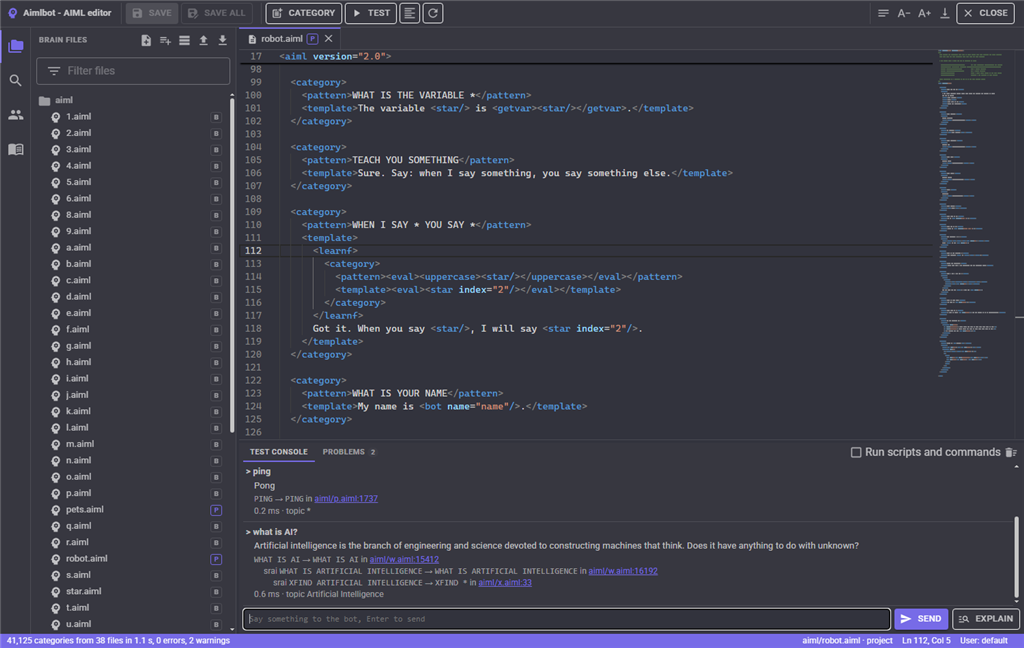The width and height of the screenshot is (1024, 648).
Task: Open u.aiml in the file tree
Action: pyautogui.click(x=78, y=624)
